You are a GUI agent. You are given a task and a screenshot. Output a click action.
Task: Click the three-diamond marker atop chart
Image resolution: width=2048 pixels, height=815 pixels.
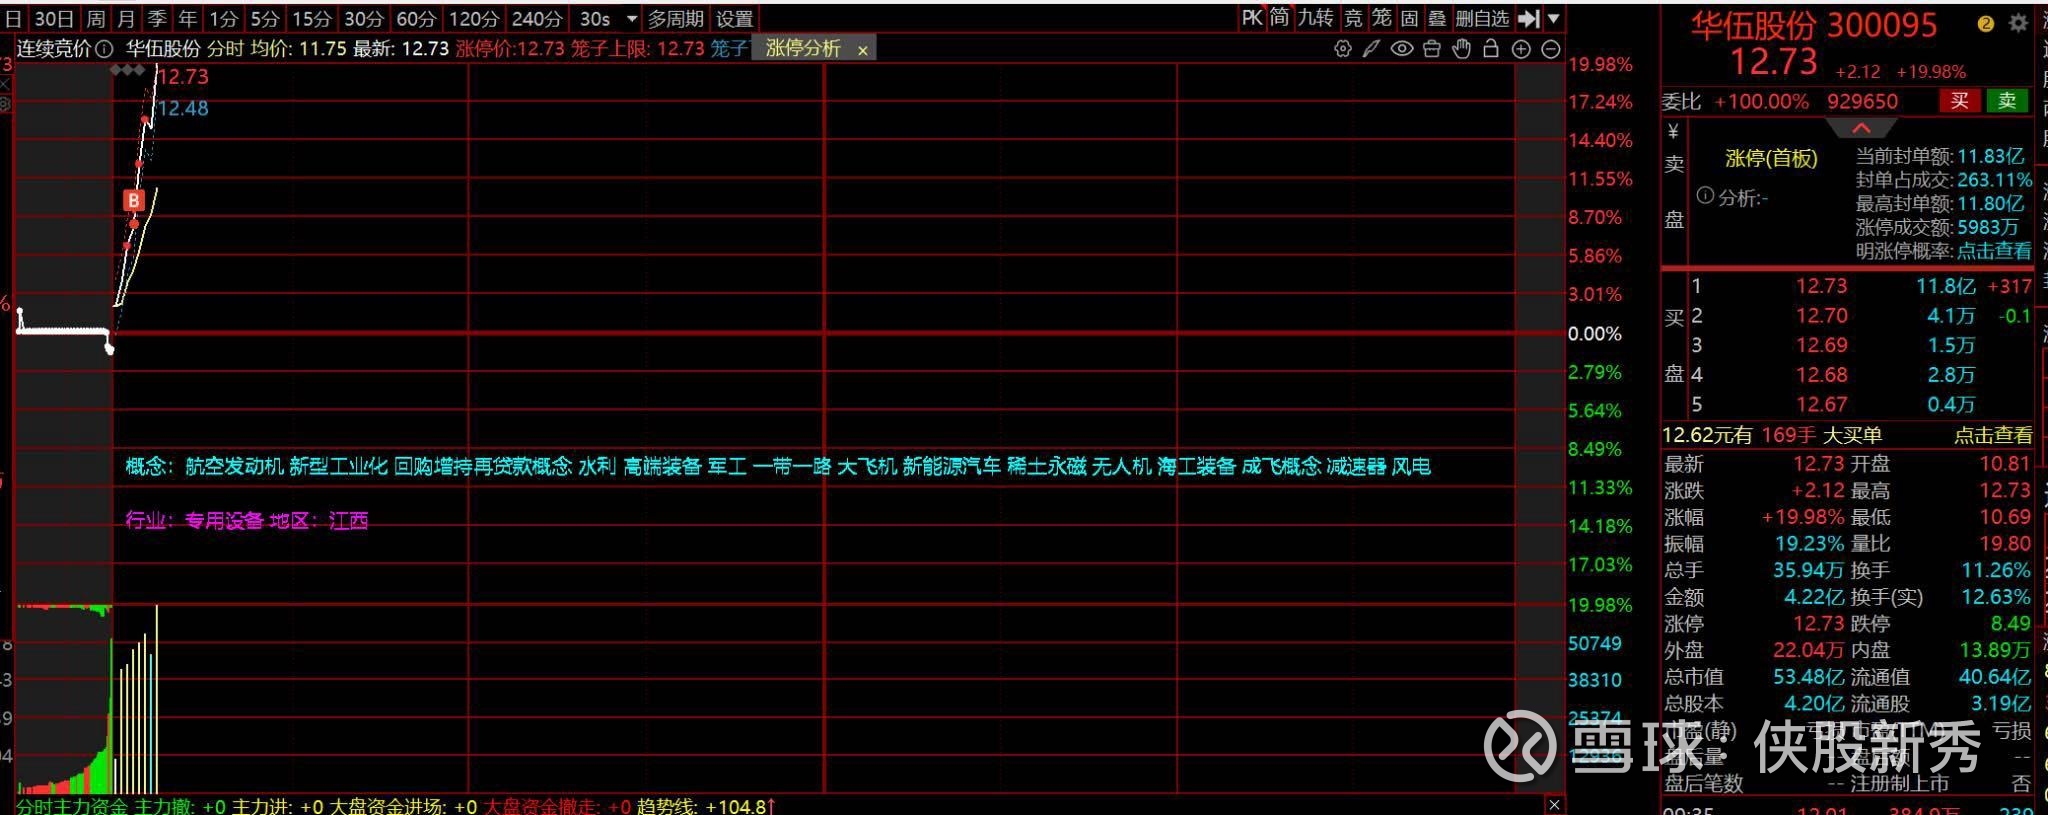click(x=127, y=69)
